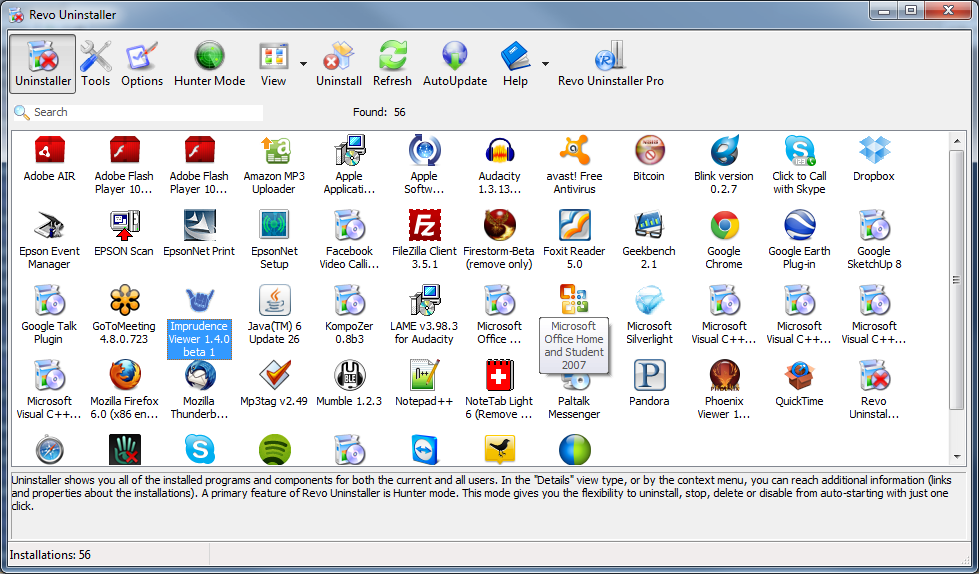Click Revo Uninstaller Pro button
The height and width of the screenshot is (574, 979).
point(611,64)
